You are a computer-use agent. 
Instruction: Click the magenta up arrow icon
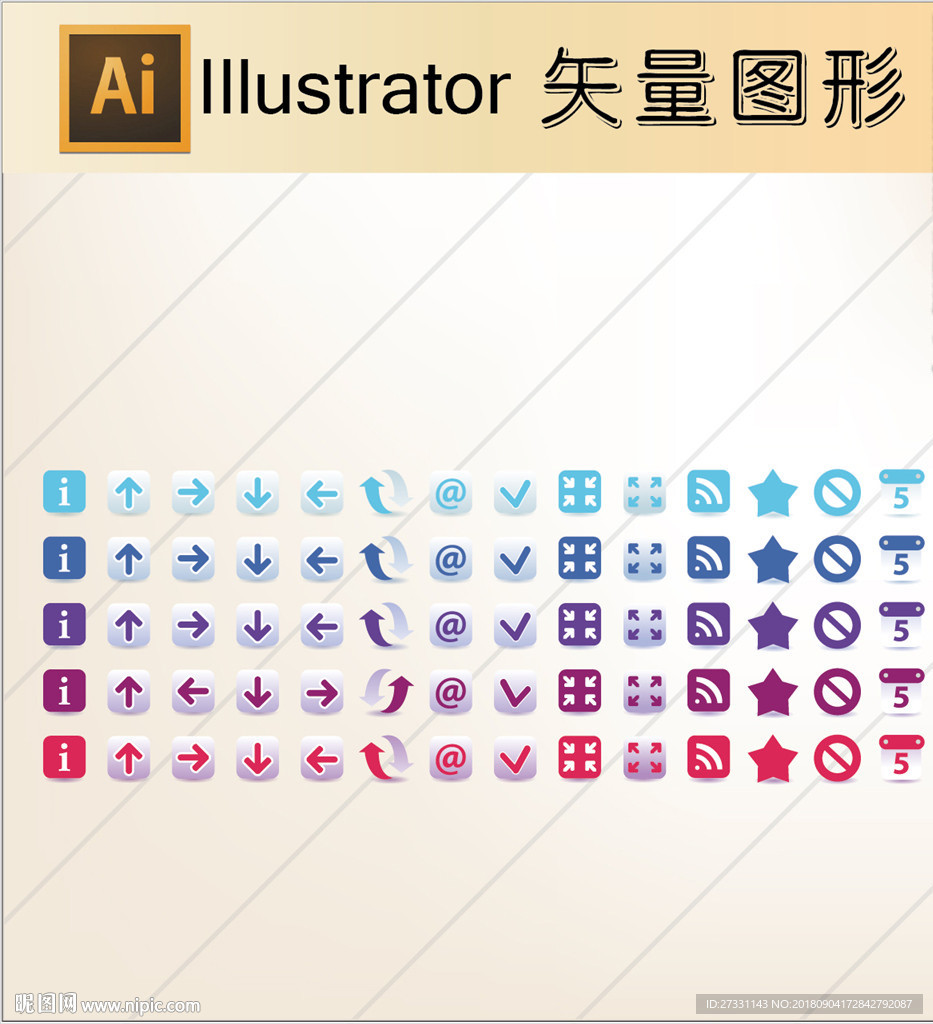129,692
